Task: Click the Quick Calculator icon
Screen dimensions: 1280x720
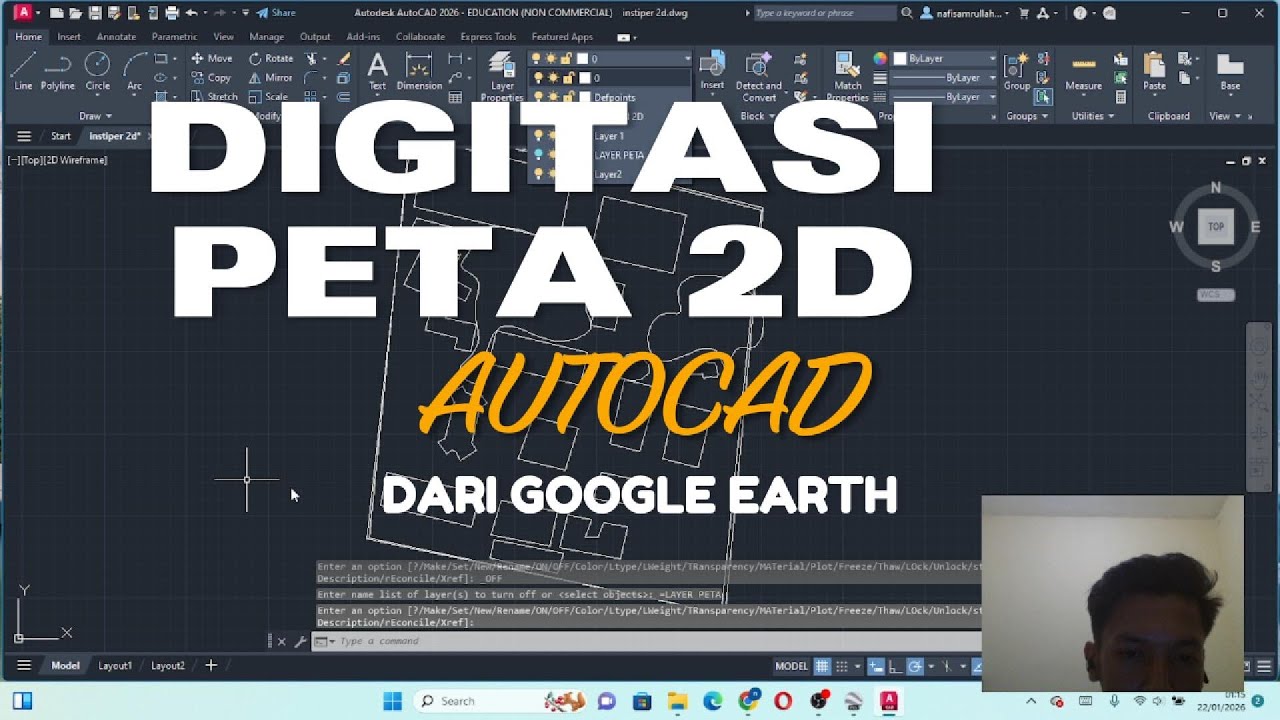Action: coord(1121,97)
